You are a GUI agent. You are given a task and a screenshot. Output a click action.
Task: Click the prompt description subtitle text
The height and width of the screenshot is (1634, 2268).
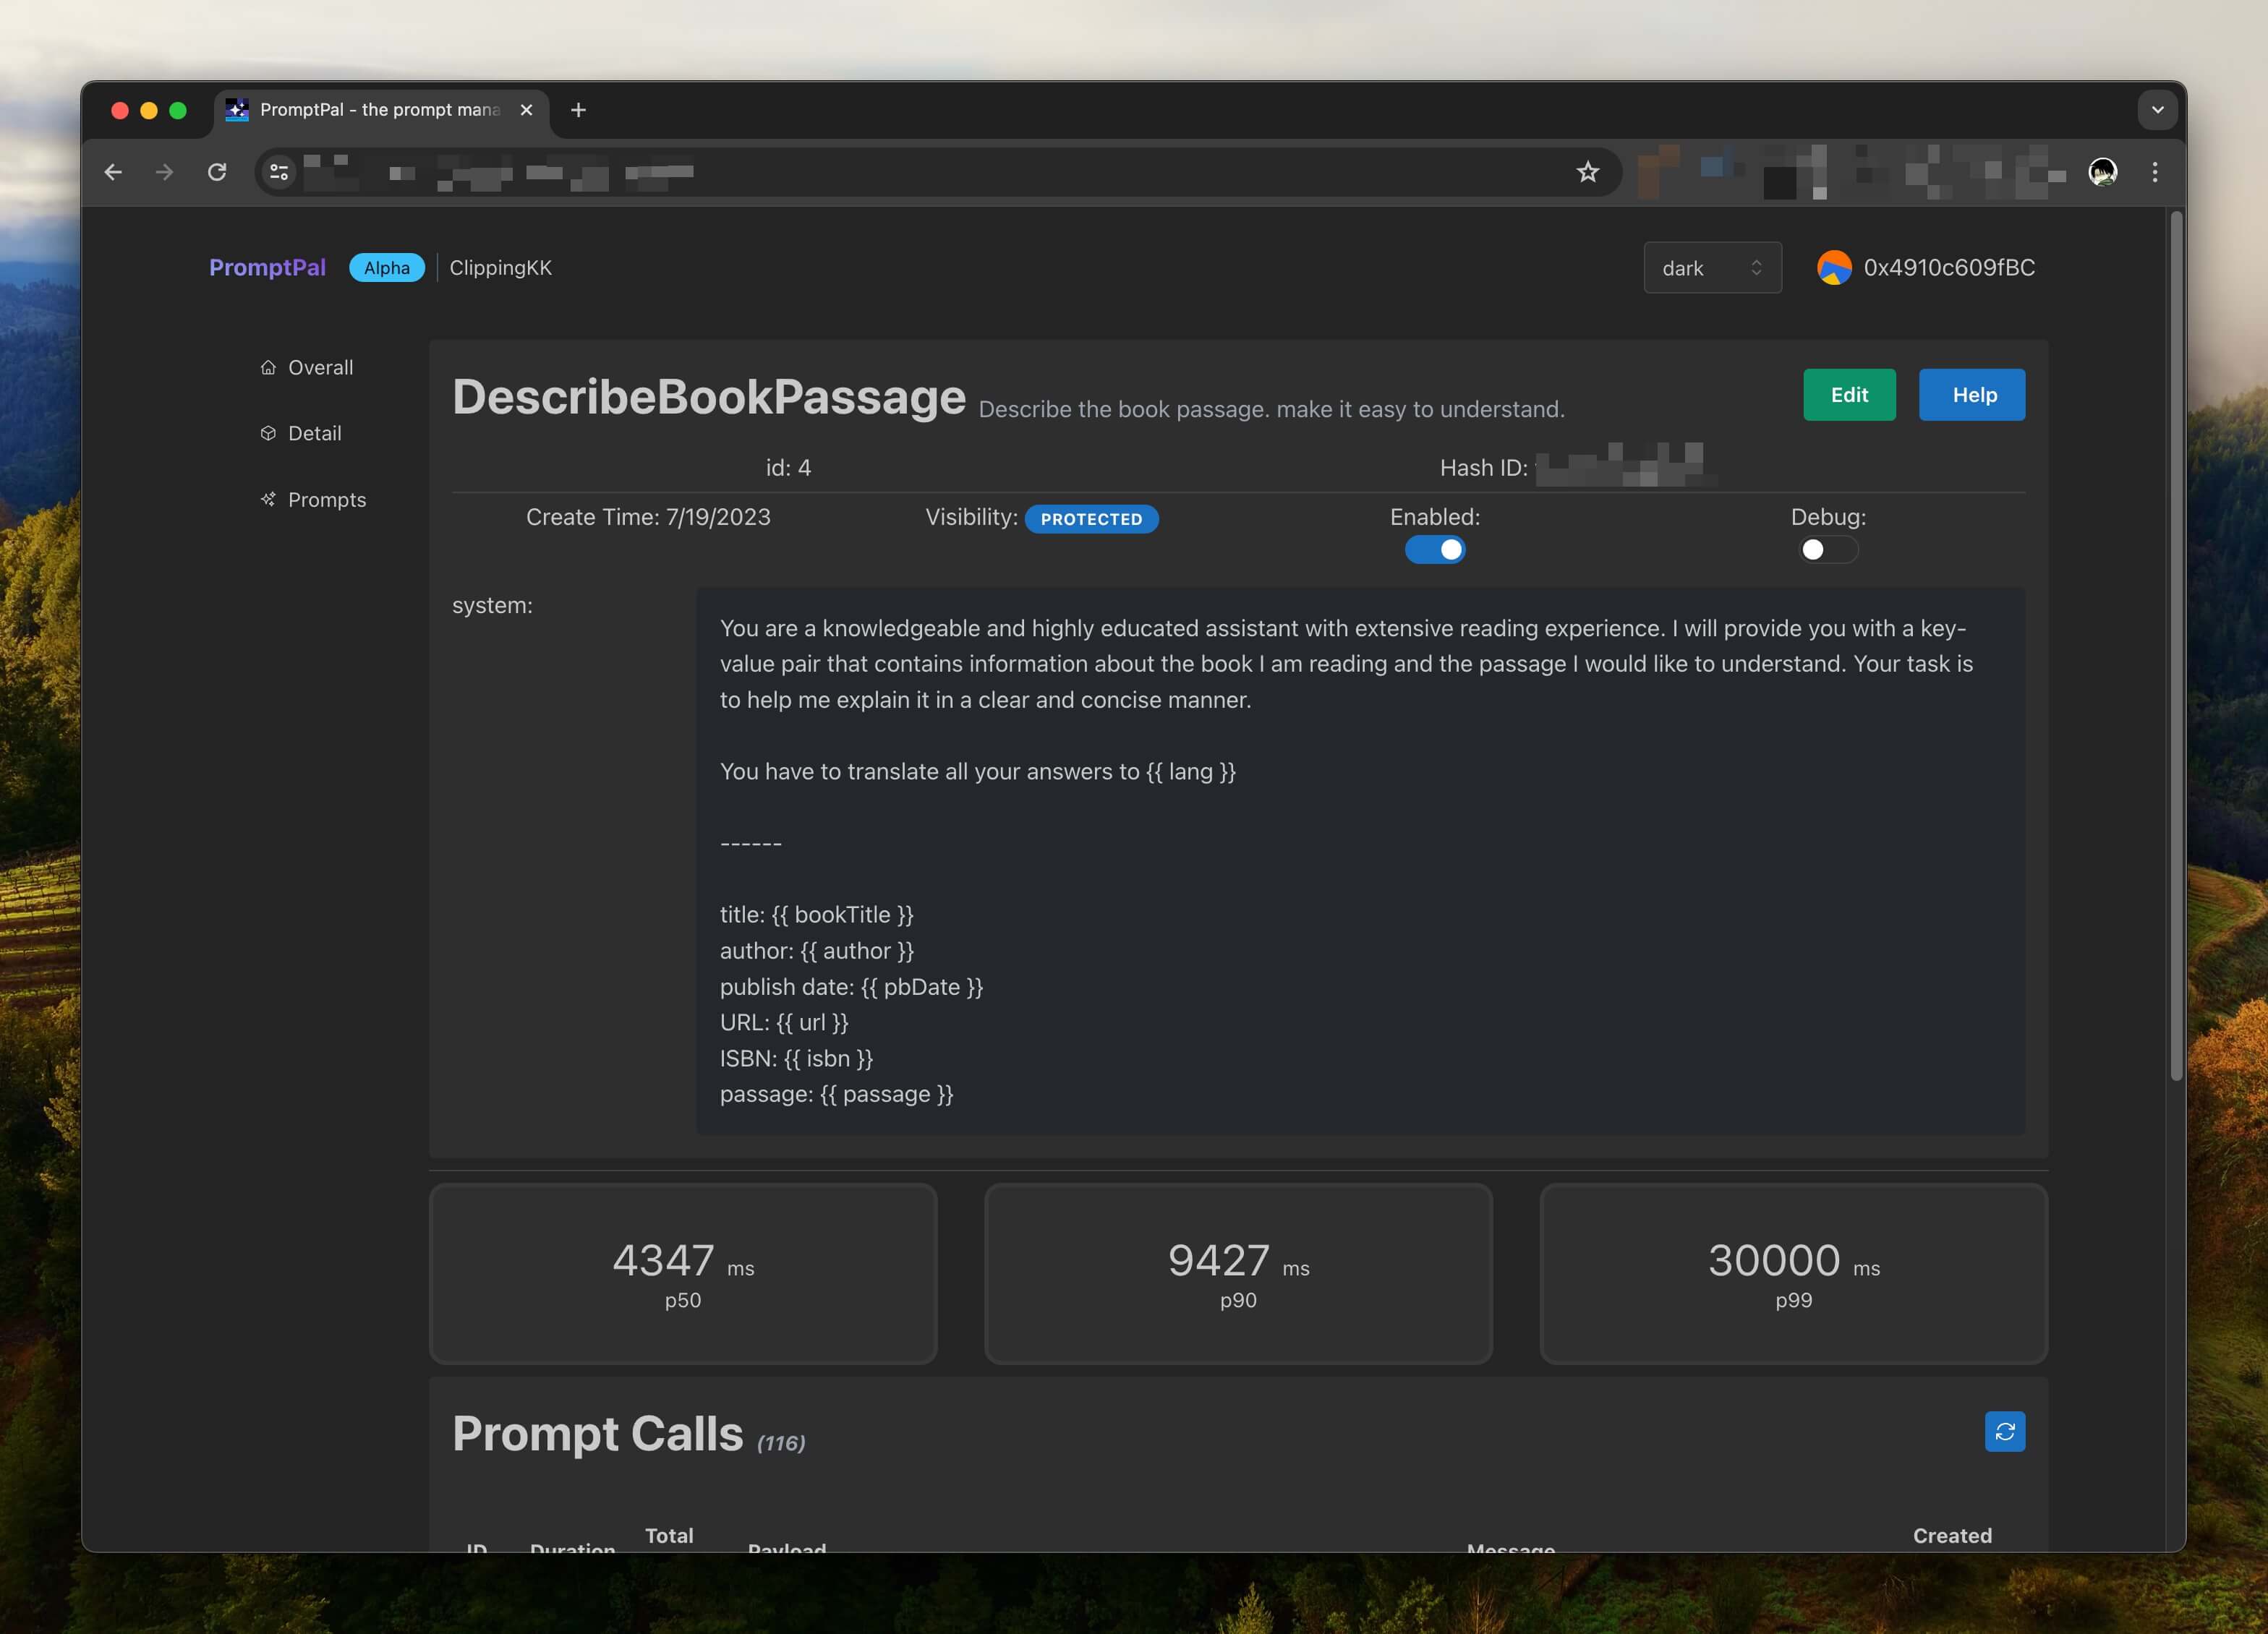(x=1271, y=409)
